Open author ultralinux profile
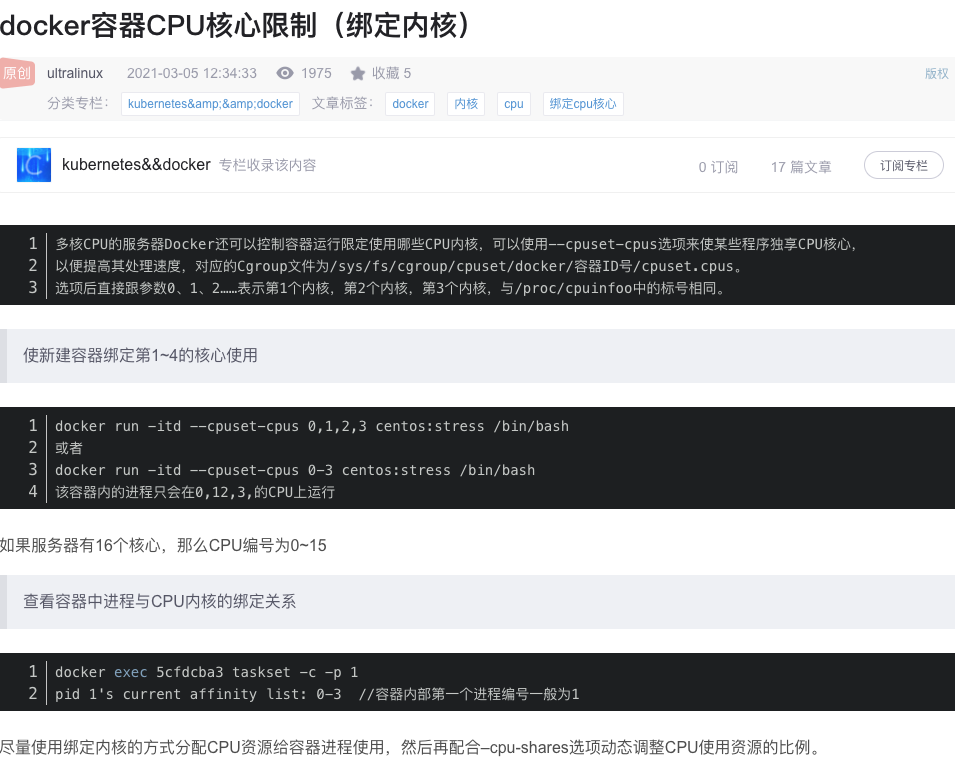This screenshot has height=762, width=955. pos(75,73)
